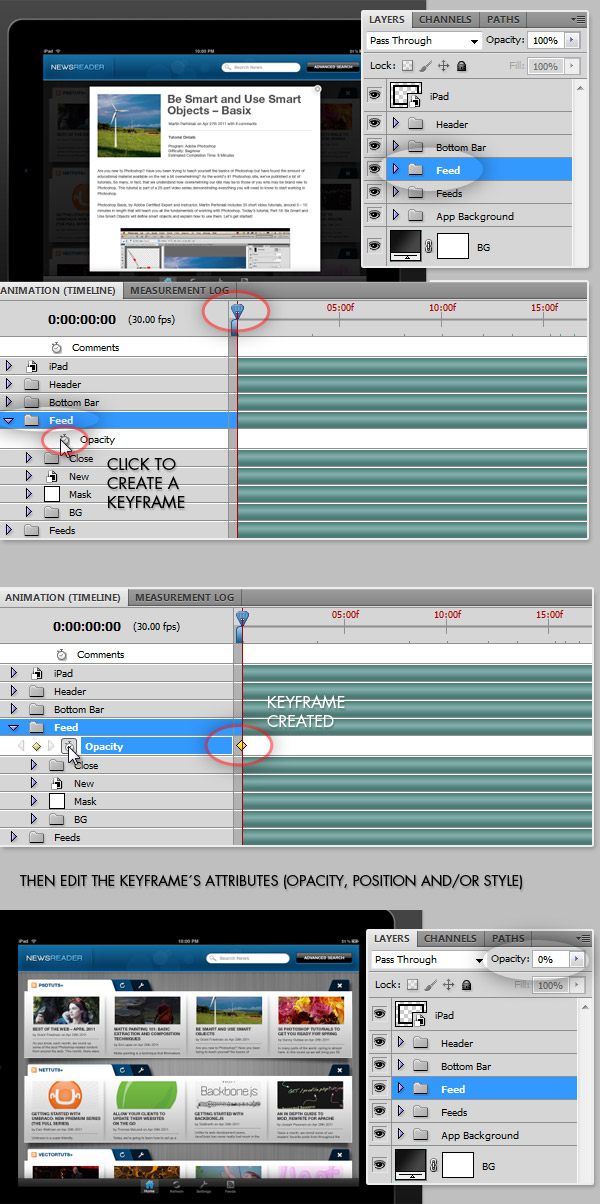Viewport: 600px width, 1204px height.
Task: Click lock transparent pixels icon in top Layers panel
Action: coord(407,66)
